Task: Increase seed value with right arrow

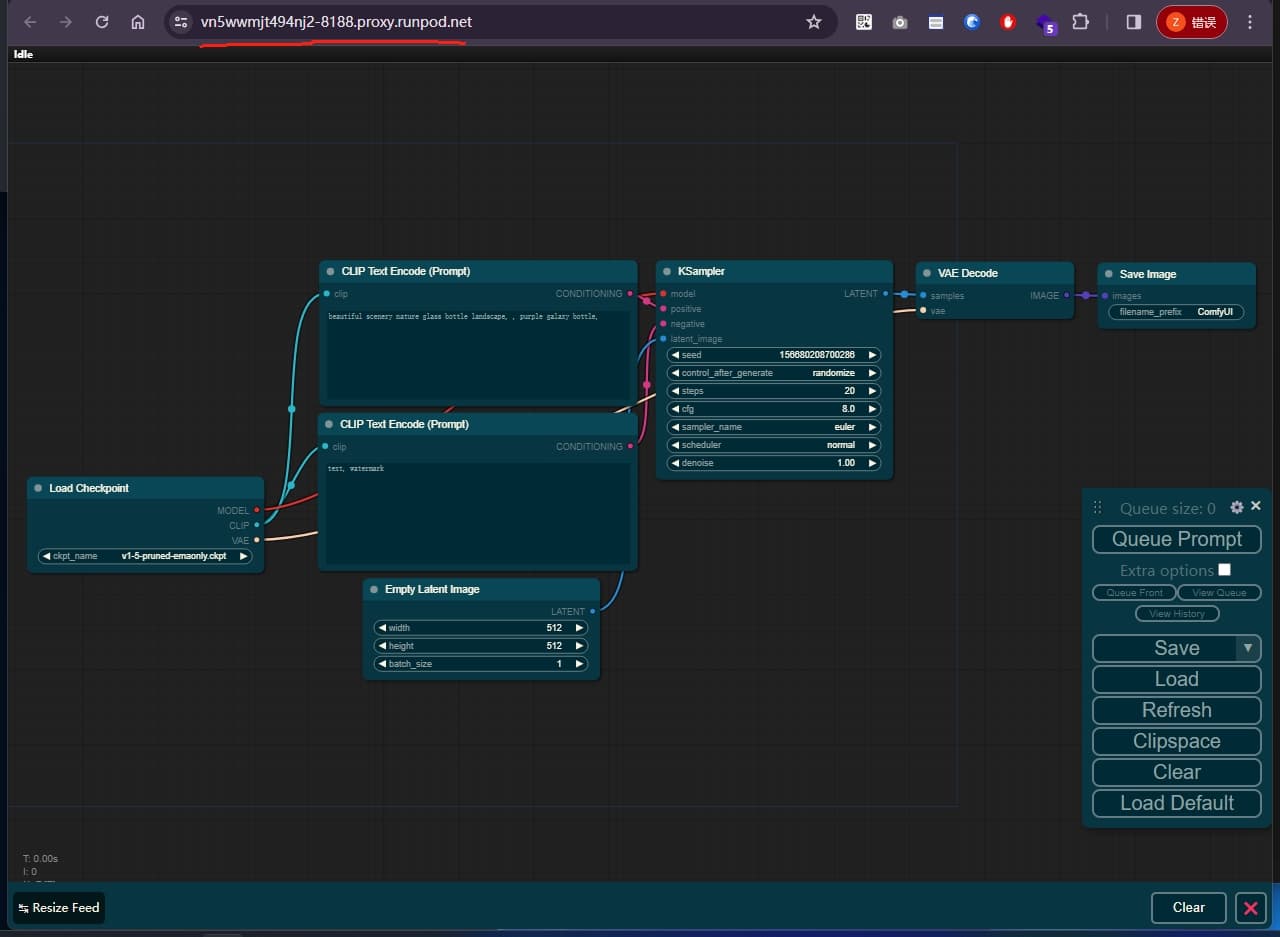Action: (x=872, y=355)
